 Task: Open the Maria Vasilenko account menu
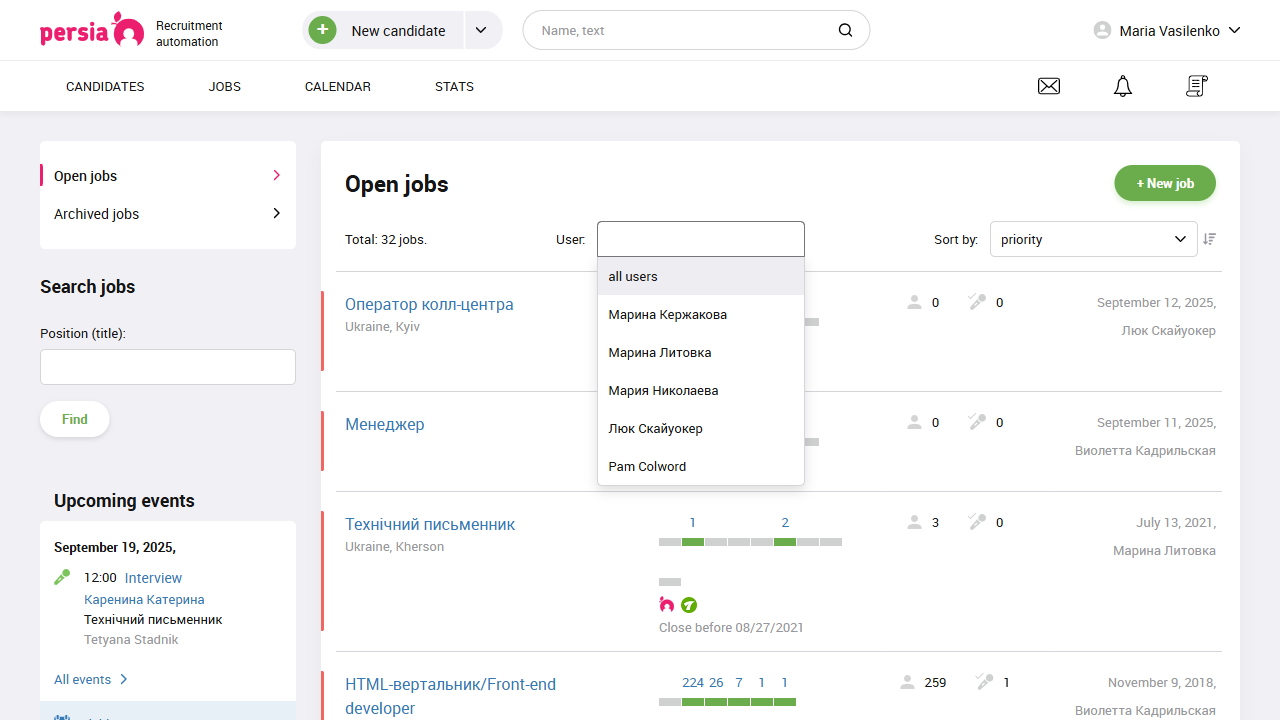click(1166, 30)
